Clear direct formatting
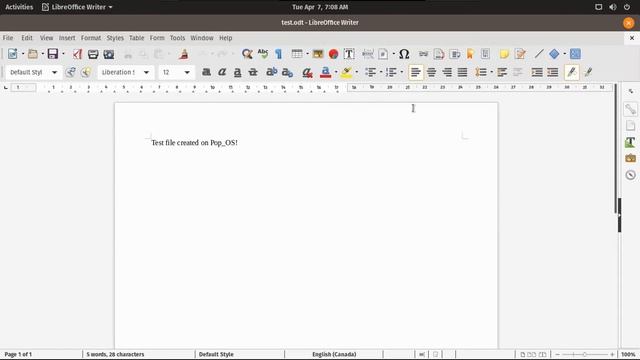 pyautogui.click(x=307, y=72)
